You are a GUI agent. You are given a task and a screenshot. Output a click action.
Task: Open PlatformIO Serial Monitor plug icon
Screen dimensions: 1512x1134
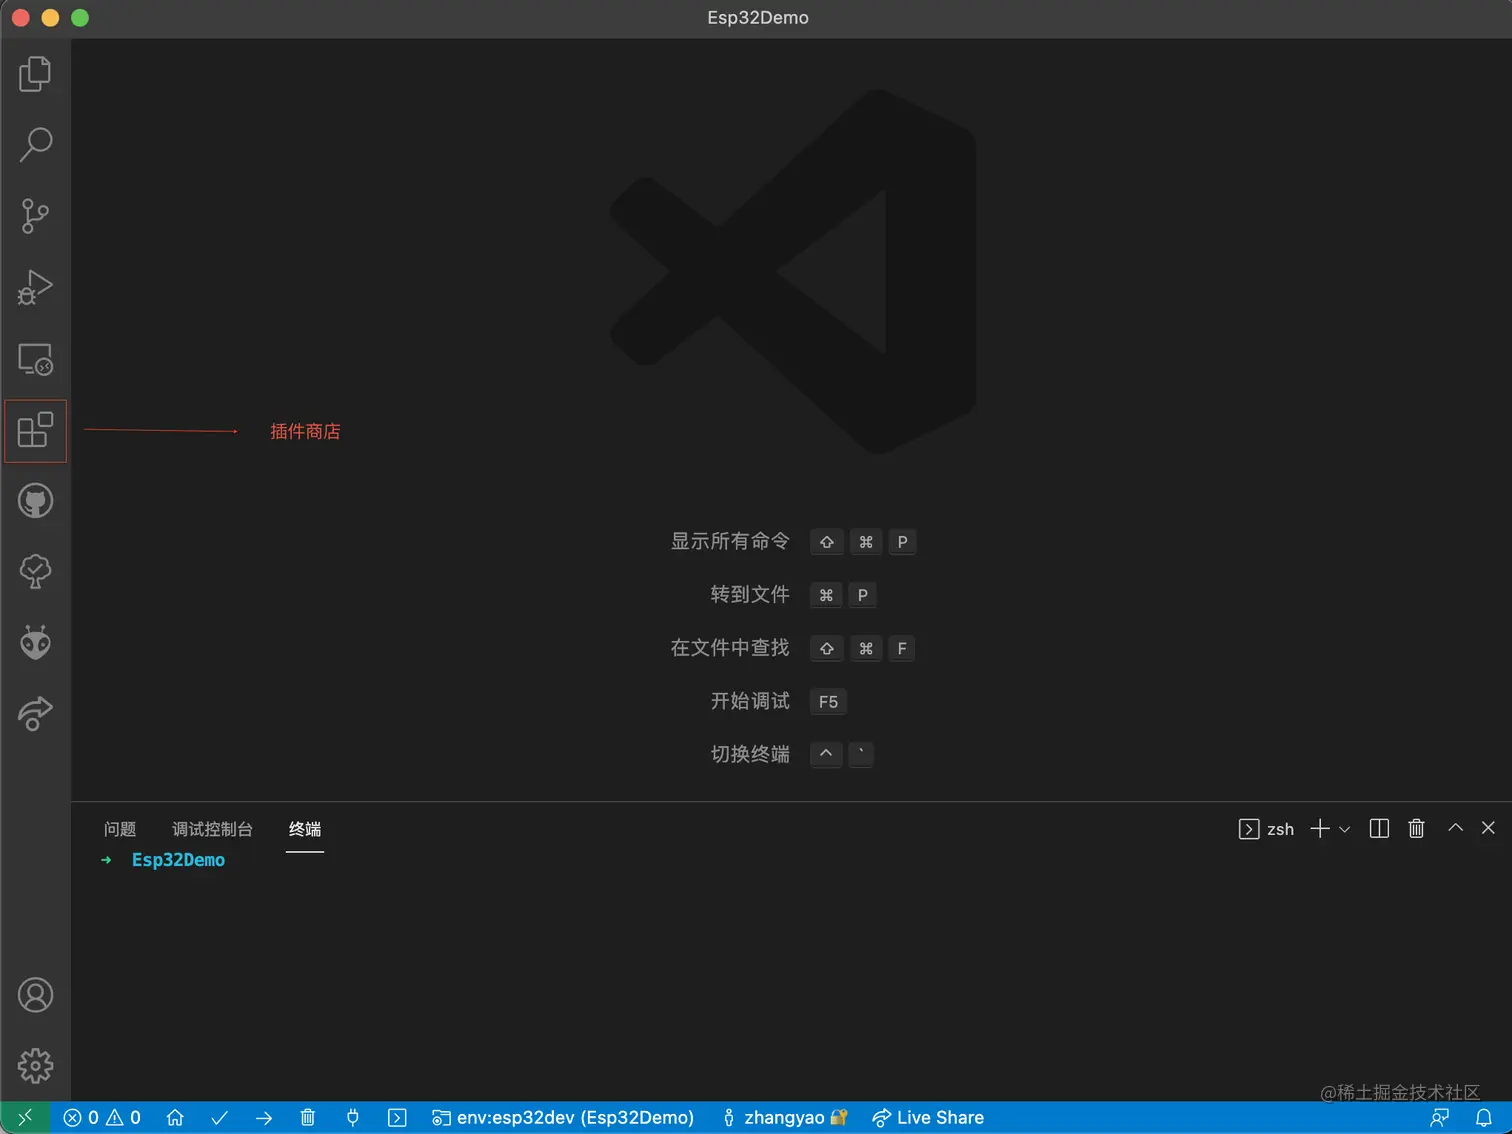coord(353,1118)
